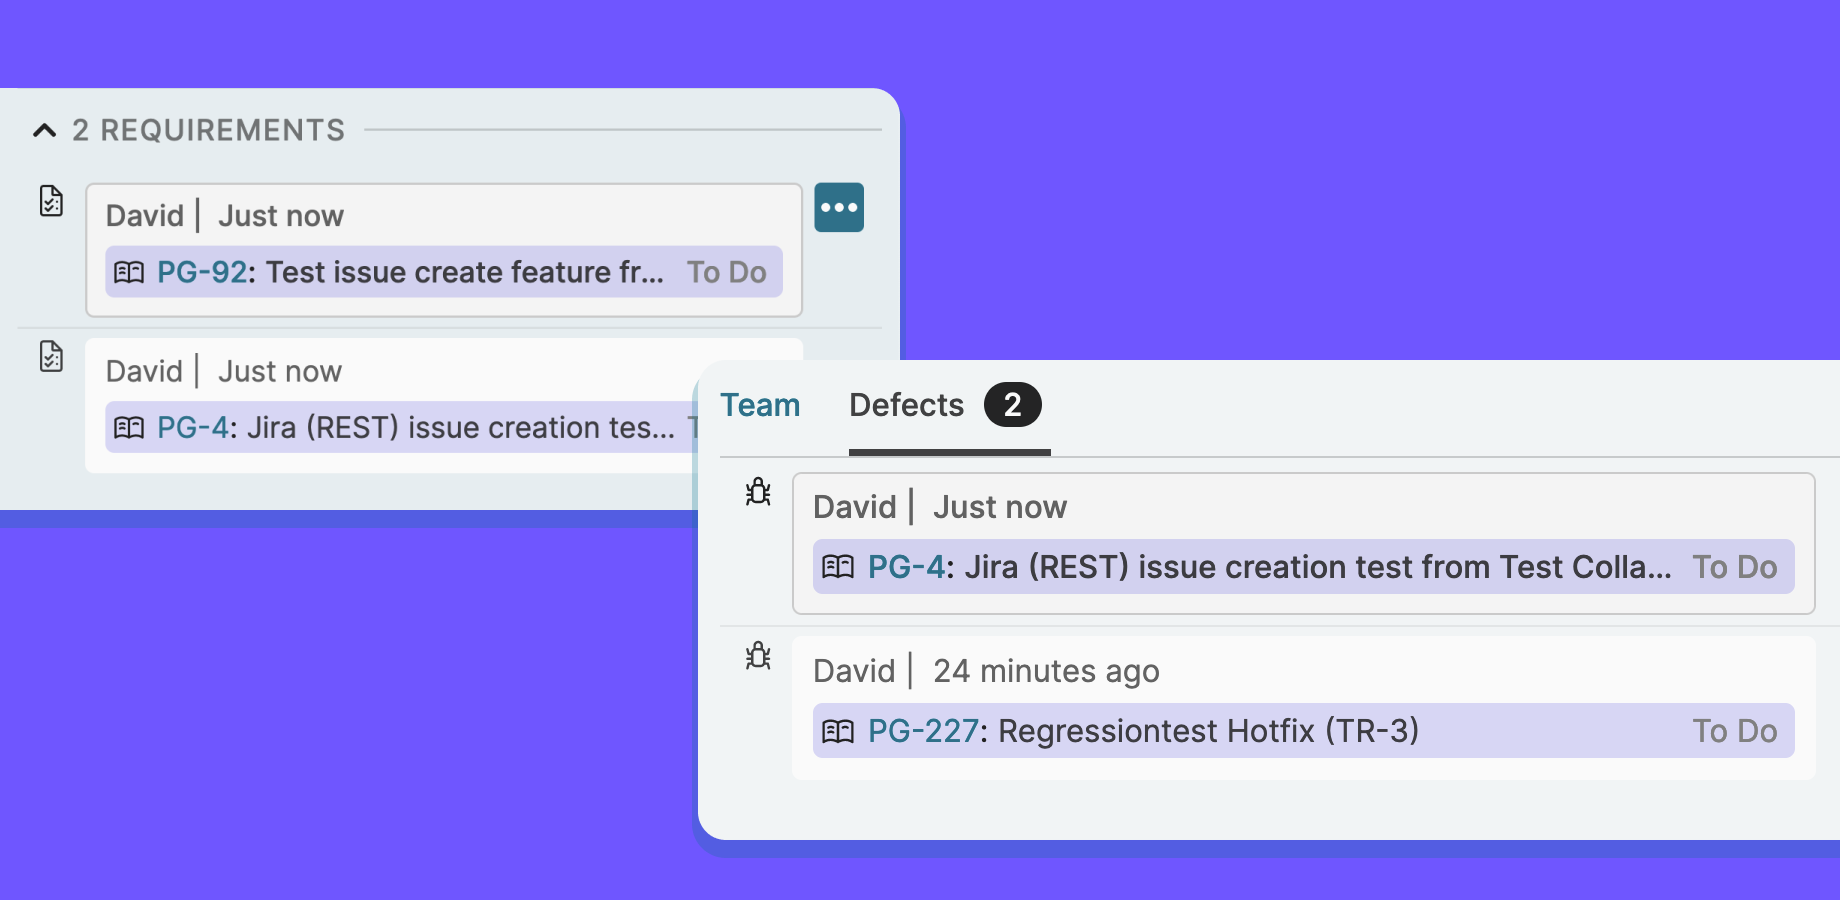Image resolution: width=1840 pixels, height=900 pixels.
Task: Open the PG-92 issue link
Action: click(202, 272)
